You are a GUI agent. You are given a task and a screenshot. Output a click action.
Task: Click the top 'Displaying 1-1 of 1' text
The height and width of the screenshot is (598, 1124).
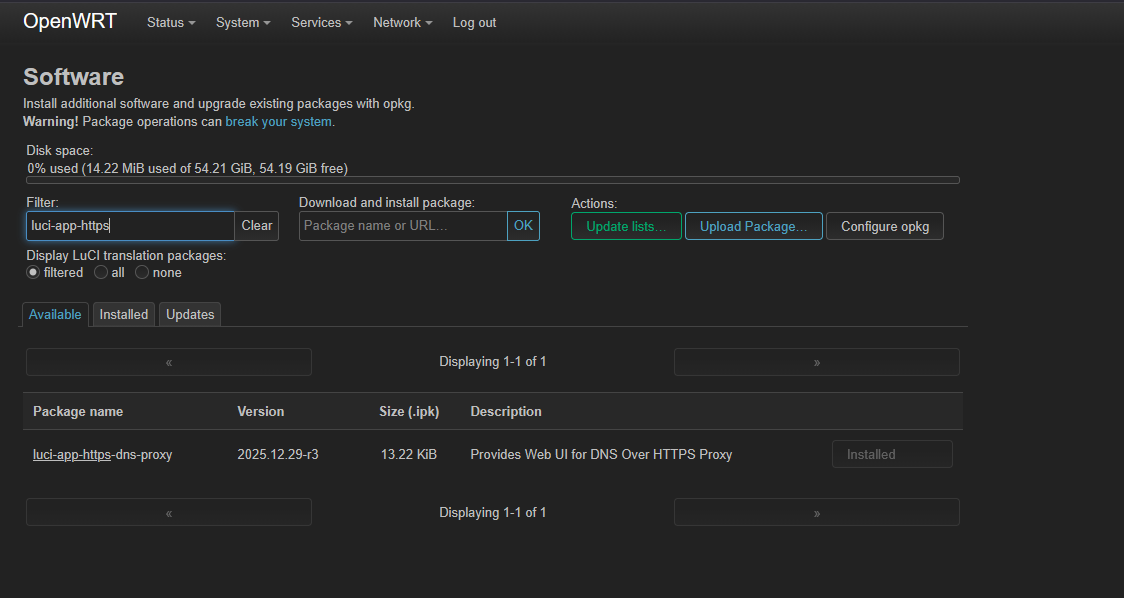pyautogui.click(x=492, y=362)
